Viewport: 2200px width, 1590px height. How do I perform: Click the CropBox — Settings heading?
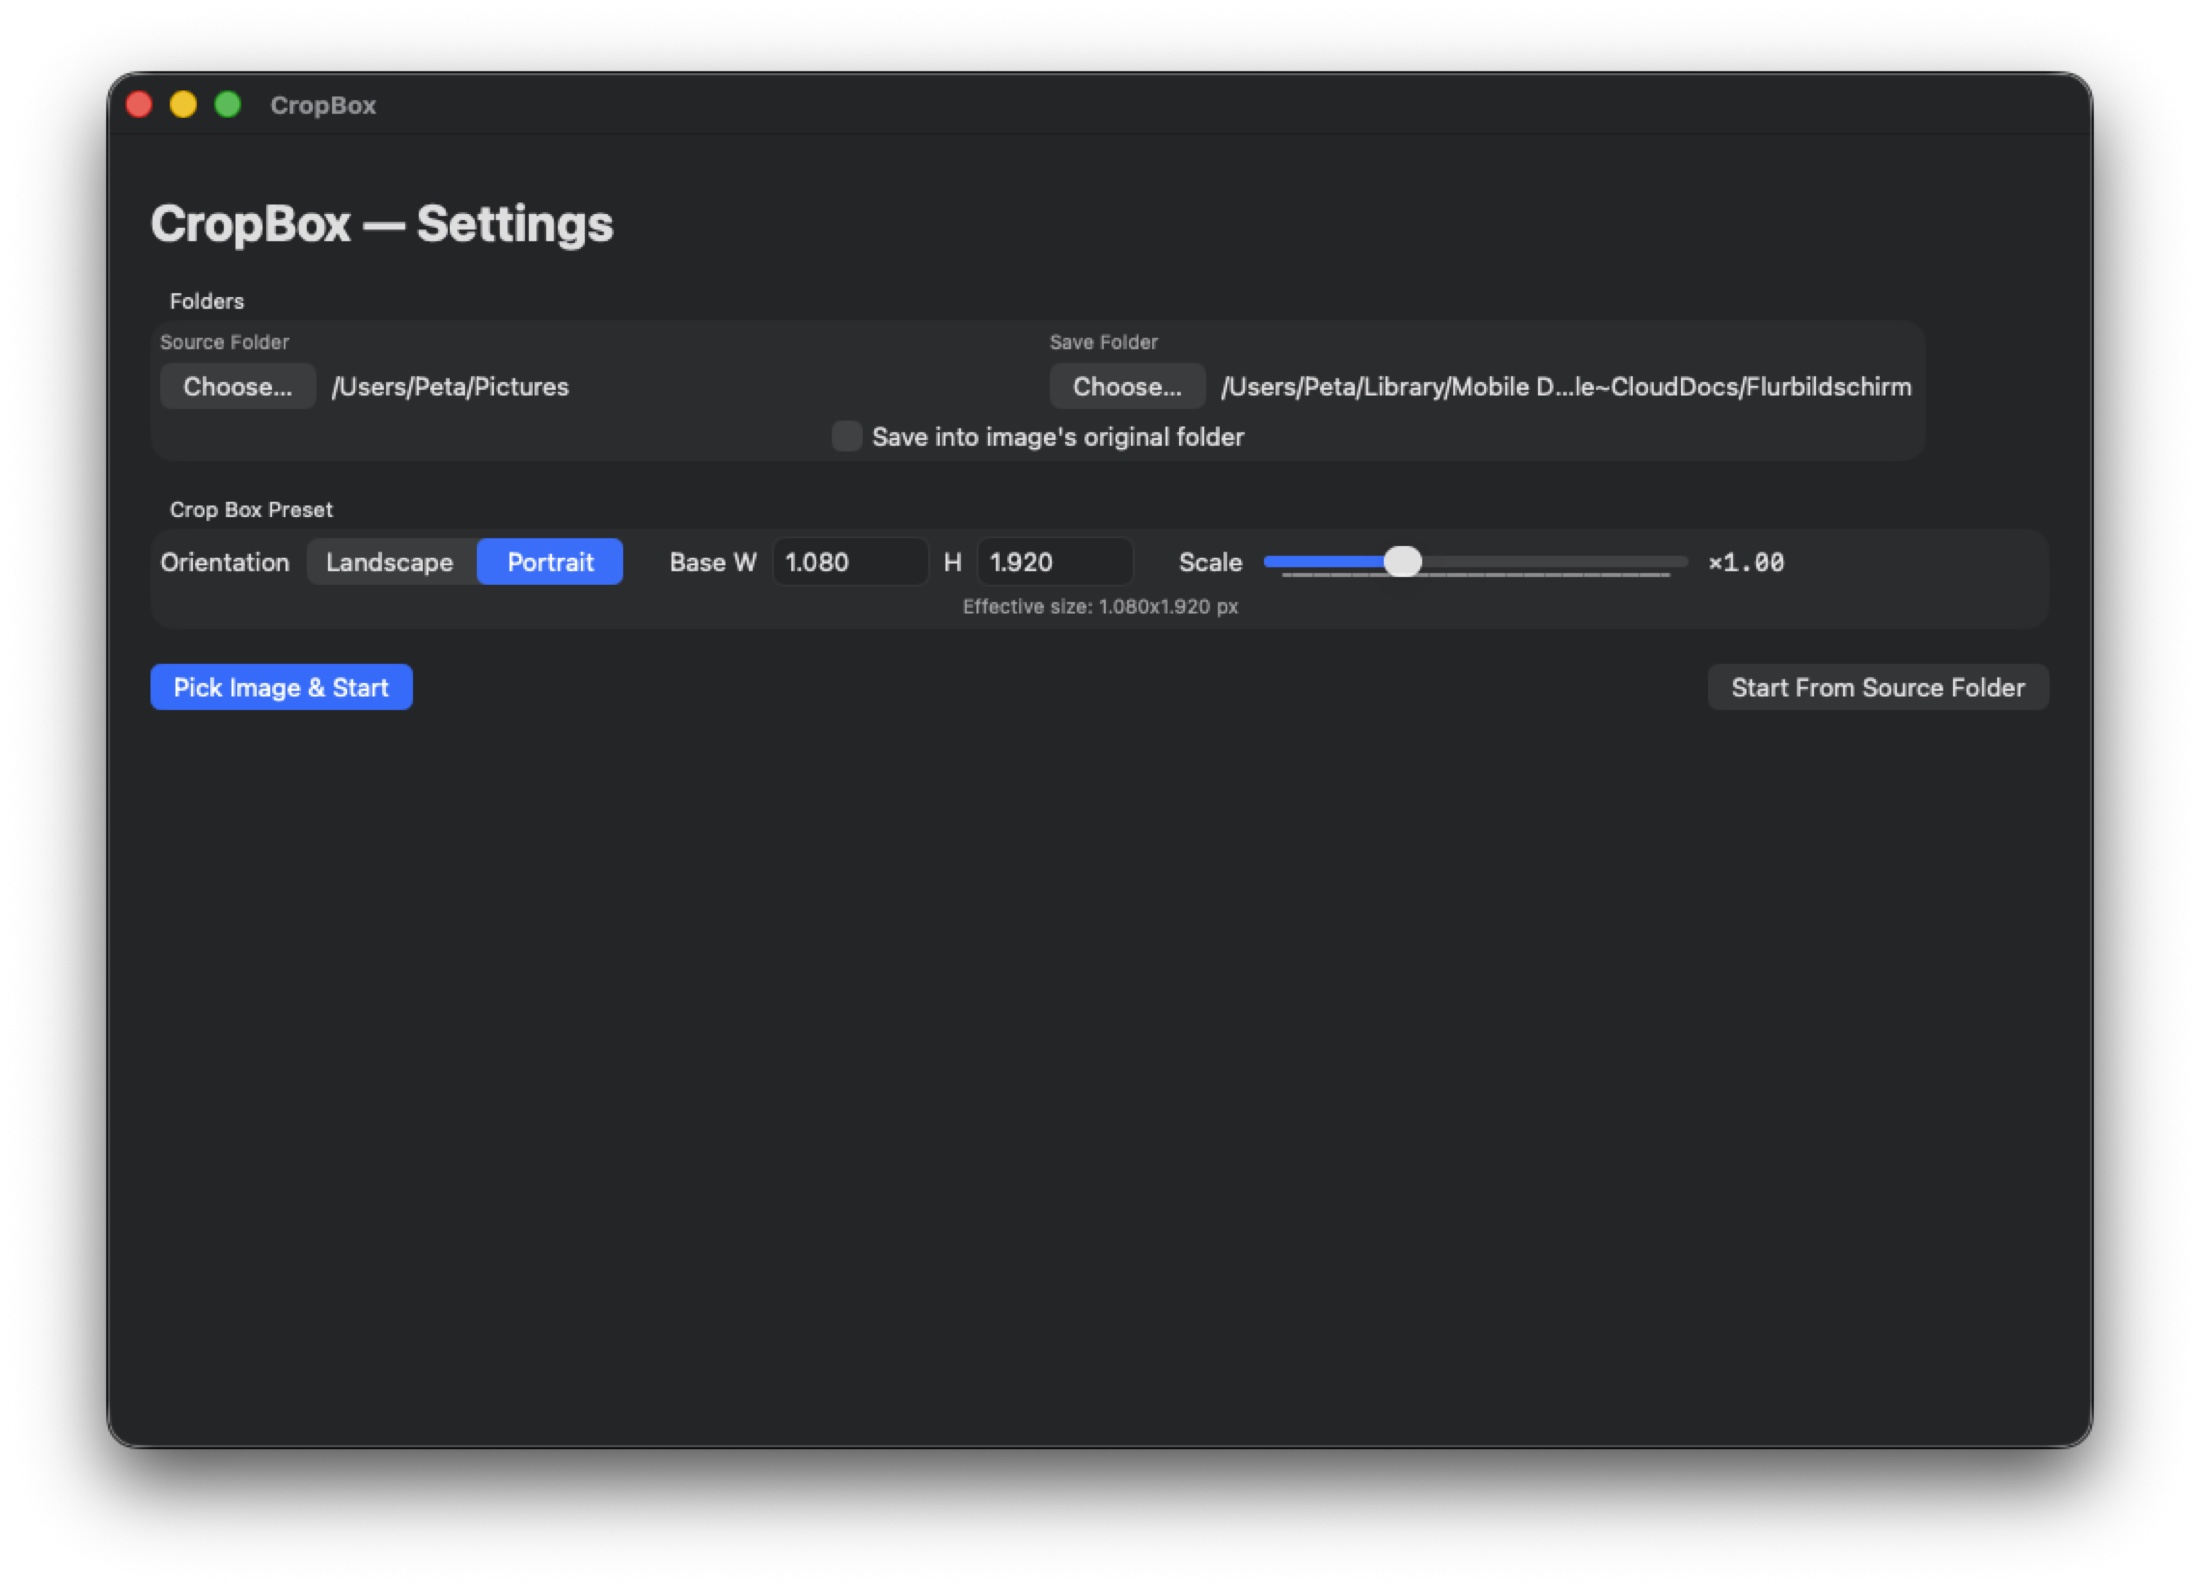click(382, 224)
